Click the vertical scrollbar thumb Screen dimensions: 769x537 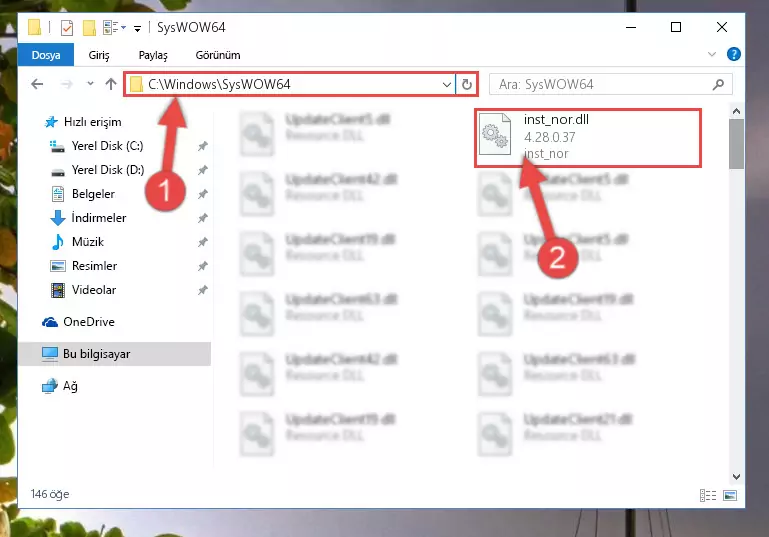[x=736, y=144]
